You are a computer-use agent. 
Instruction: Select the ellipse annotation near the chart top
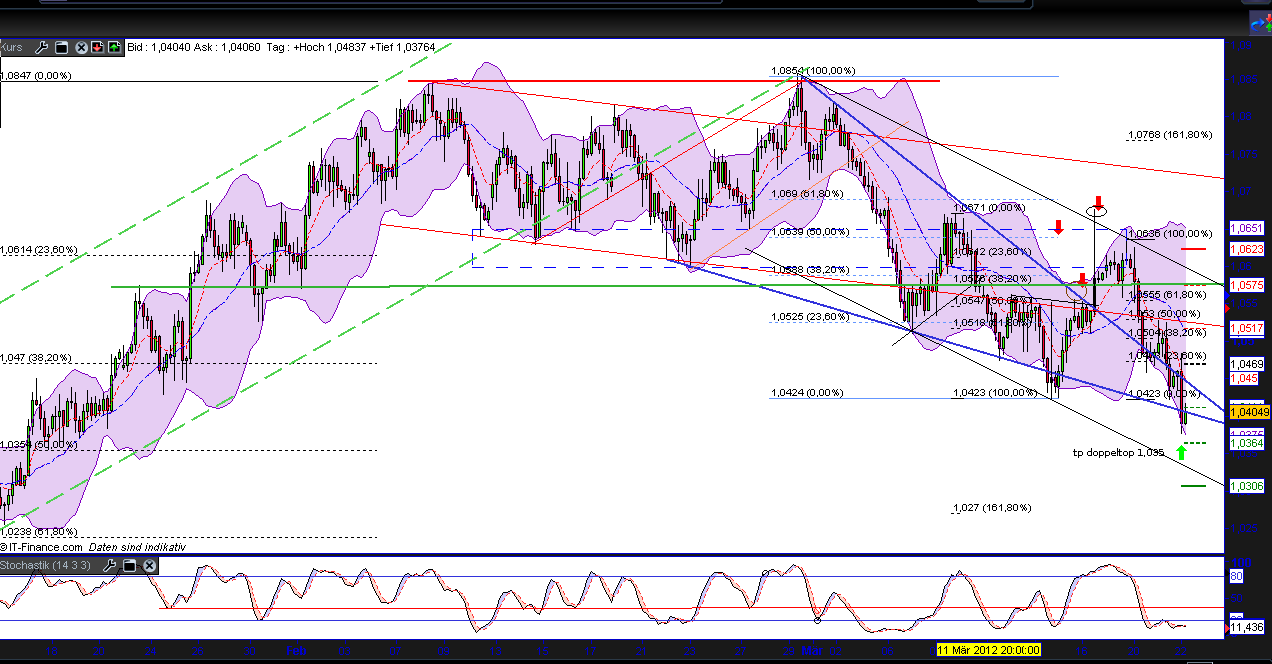(x=1096, y=210)
